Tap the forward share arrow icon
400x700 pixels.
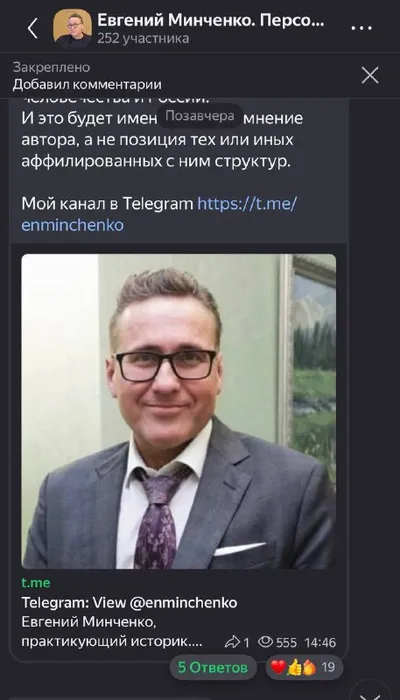[x=232, y=642]
